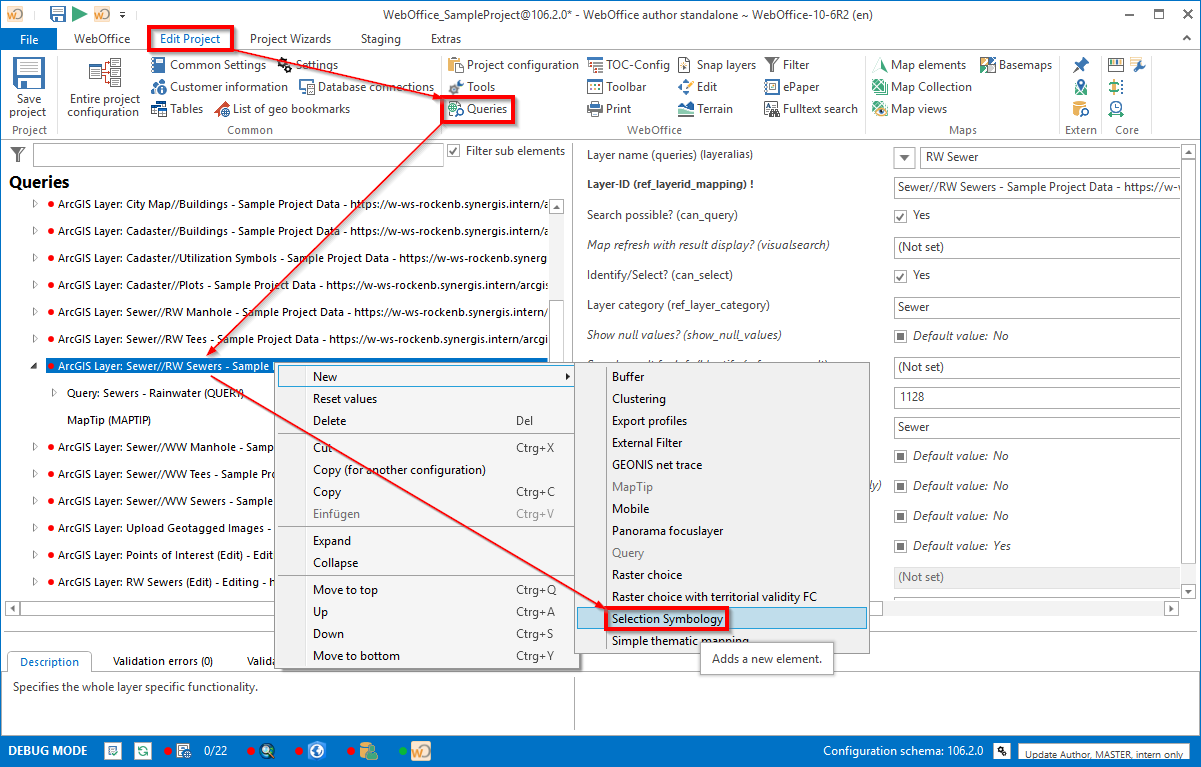Uncheck the Identify/Select (can_select) checkbox
Image resolution: width=1201 pixels, height=767 pixels.
pos(900,276)
